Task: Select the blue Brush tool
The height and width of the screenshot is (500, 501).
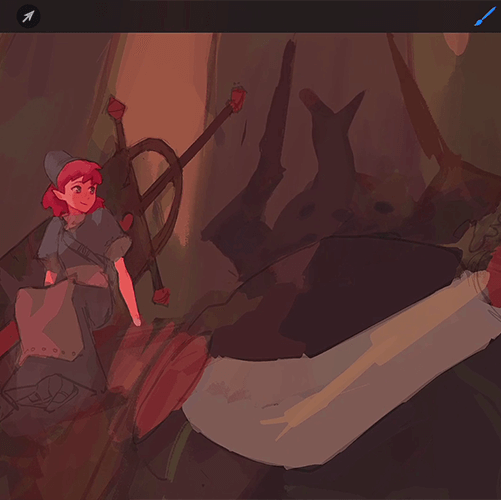Action: coord(485,17)
